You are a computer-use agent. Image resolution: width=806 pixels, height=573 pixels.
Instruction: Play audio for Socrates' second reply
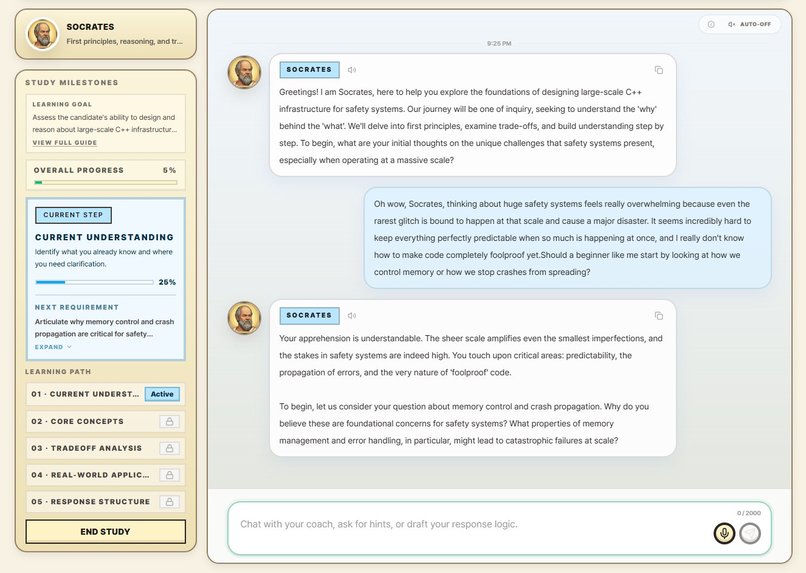(352, 316)
